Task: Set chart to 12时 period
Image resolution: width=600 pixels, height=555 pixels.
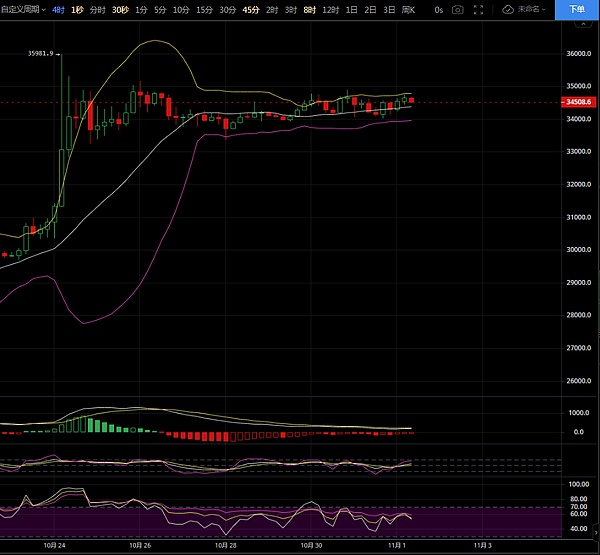Action: pos(330,9)
